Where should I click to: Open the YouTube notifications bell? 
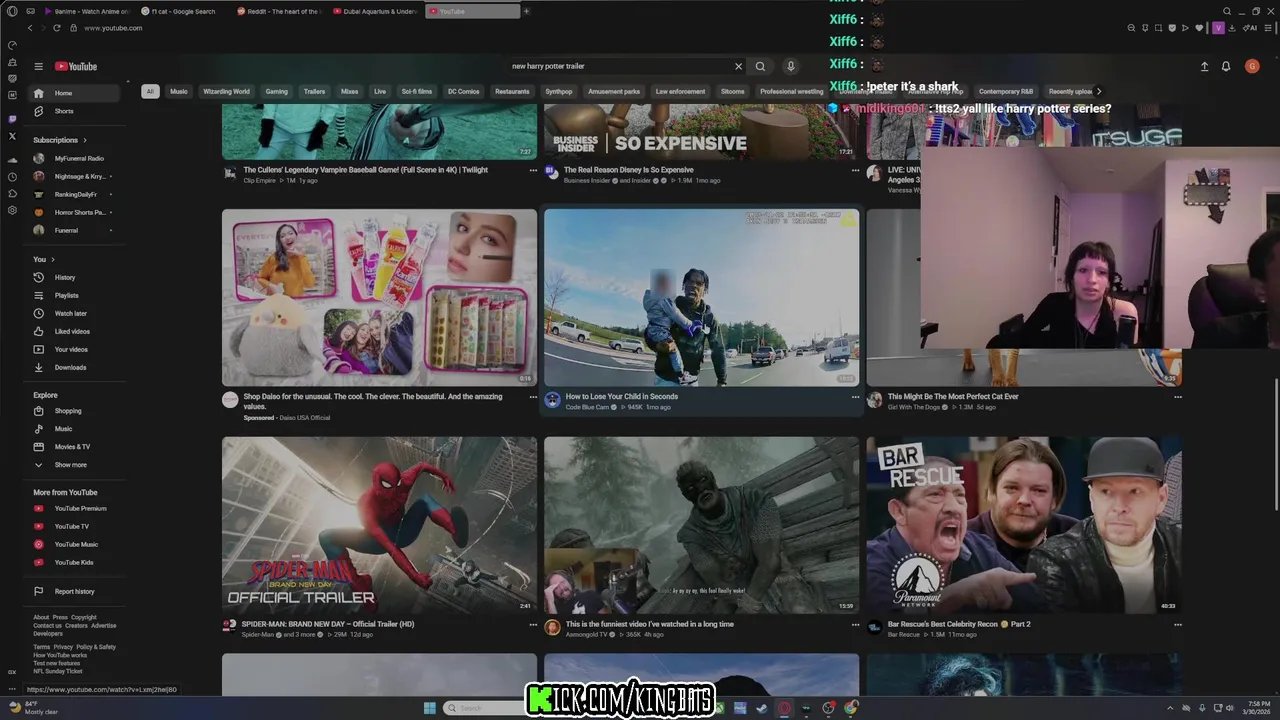click(x=1226, y=67)
